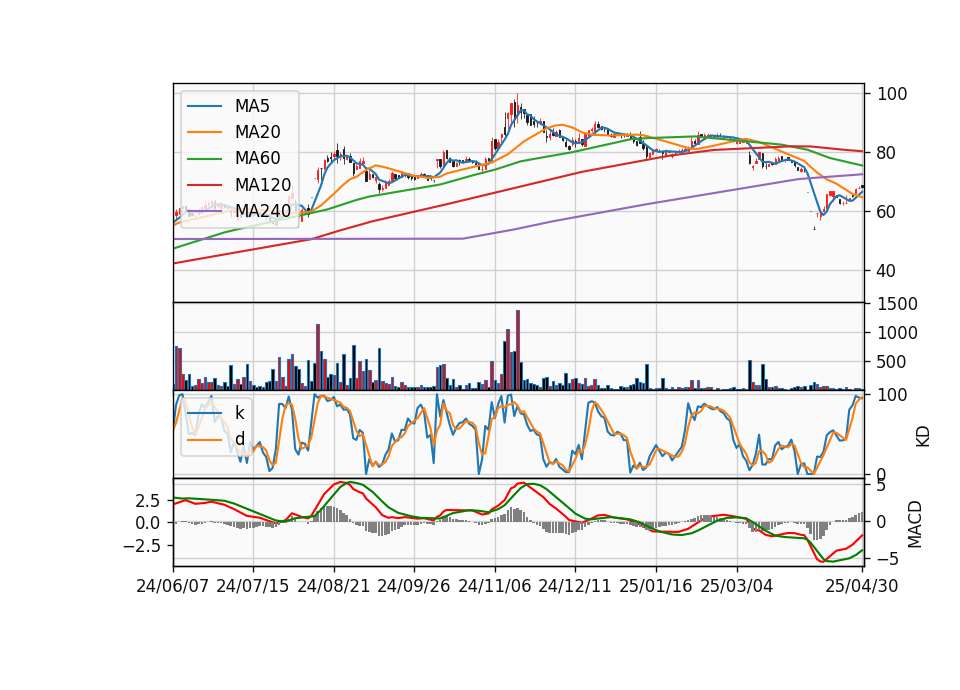The height and width of the screenshot is (690, 960).
Task: Click the MA240 legend label
Action: coord(263,211)
